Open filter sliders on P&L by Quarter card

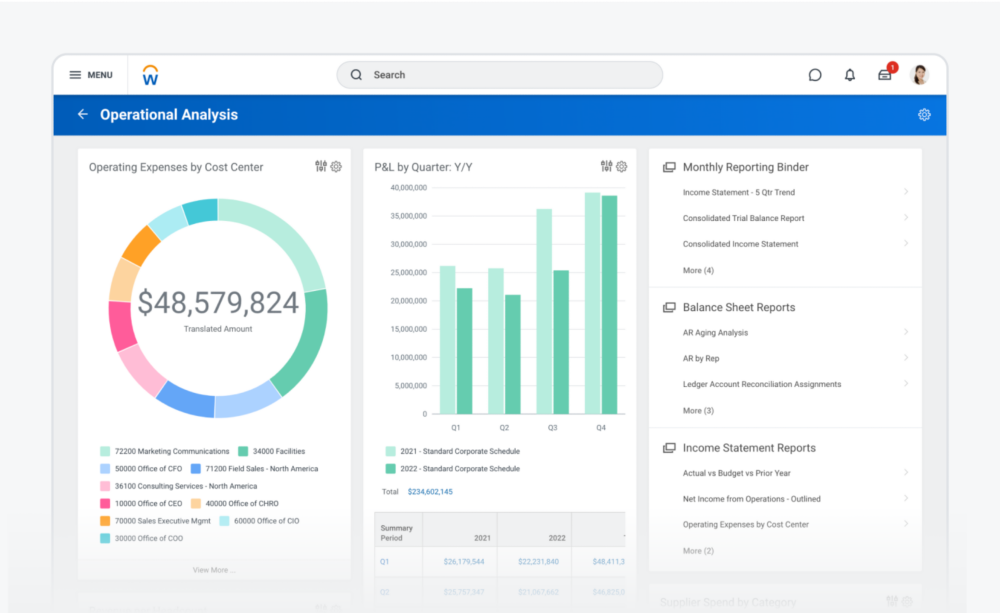[x=606, y=167]
